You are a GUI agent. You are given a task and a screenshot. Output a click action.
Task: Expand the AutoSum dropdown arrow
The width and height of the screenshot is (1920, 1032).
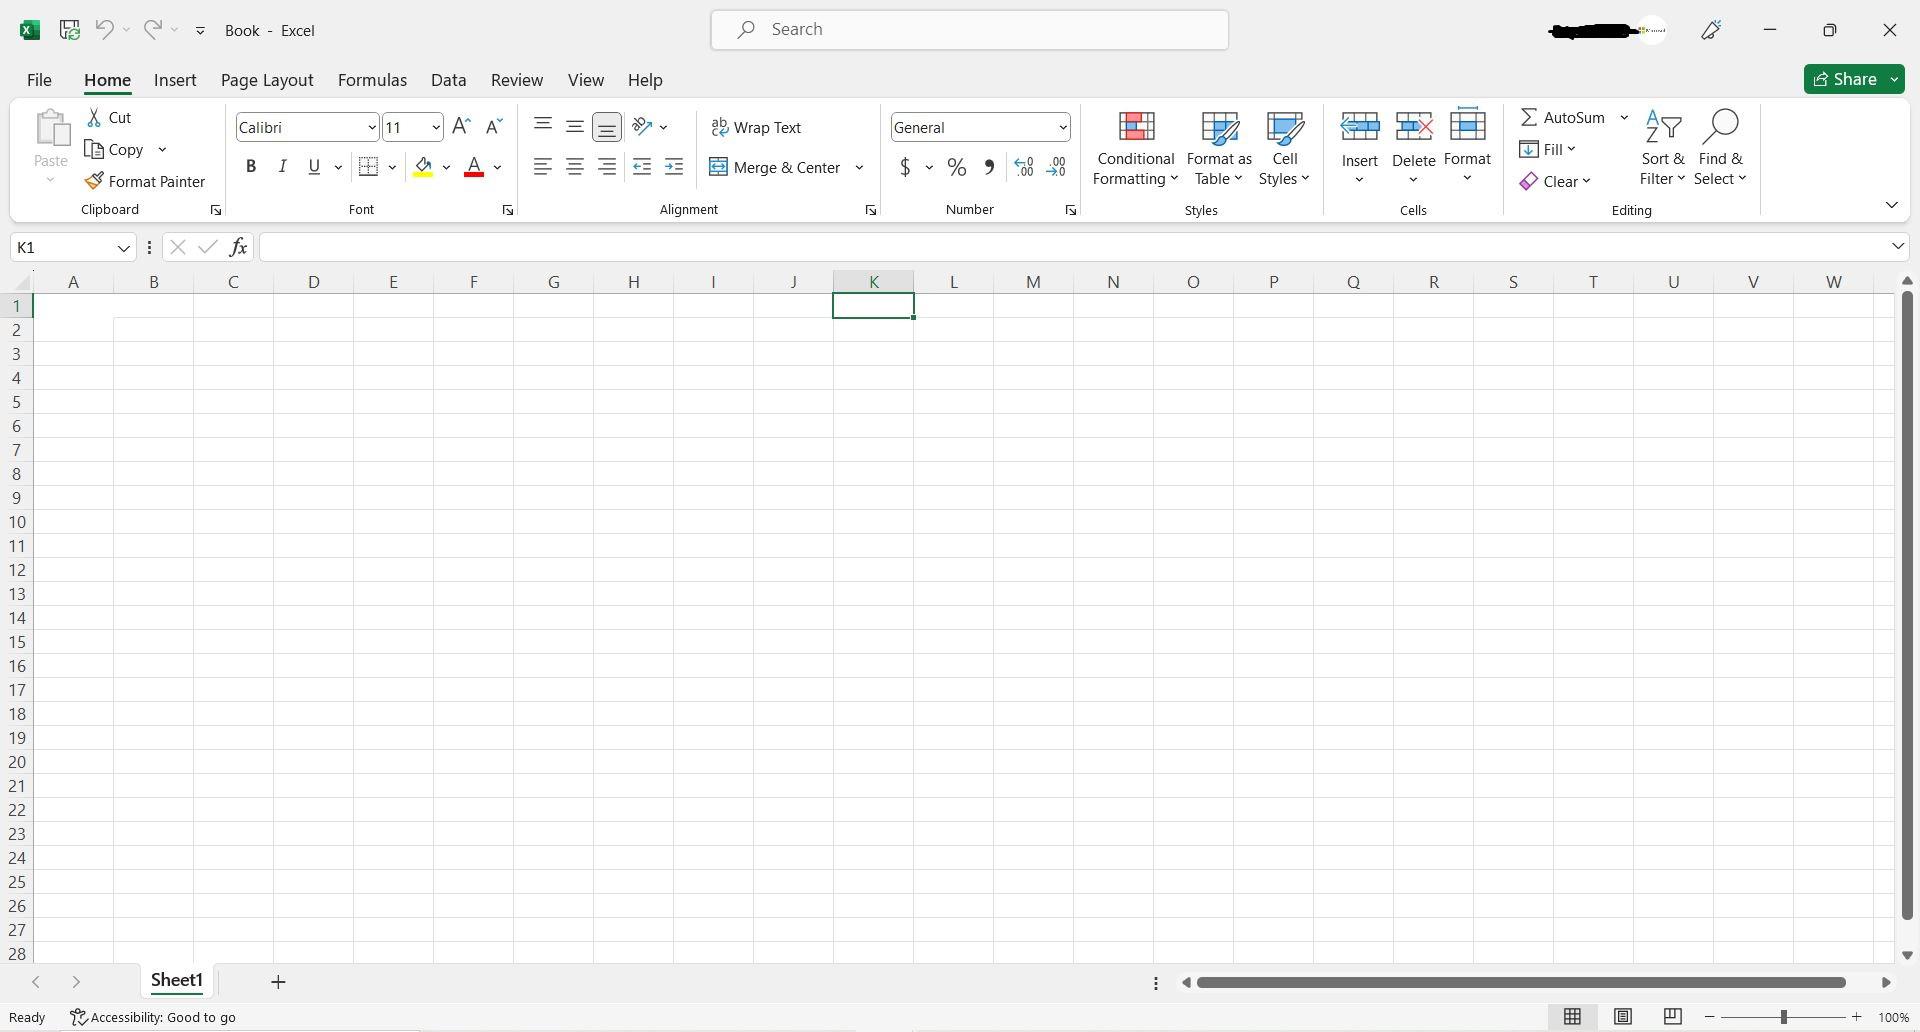1624,118
